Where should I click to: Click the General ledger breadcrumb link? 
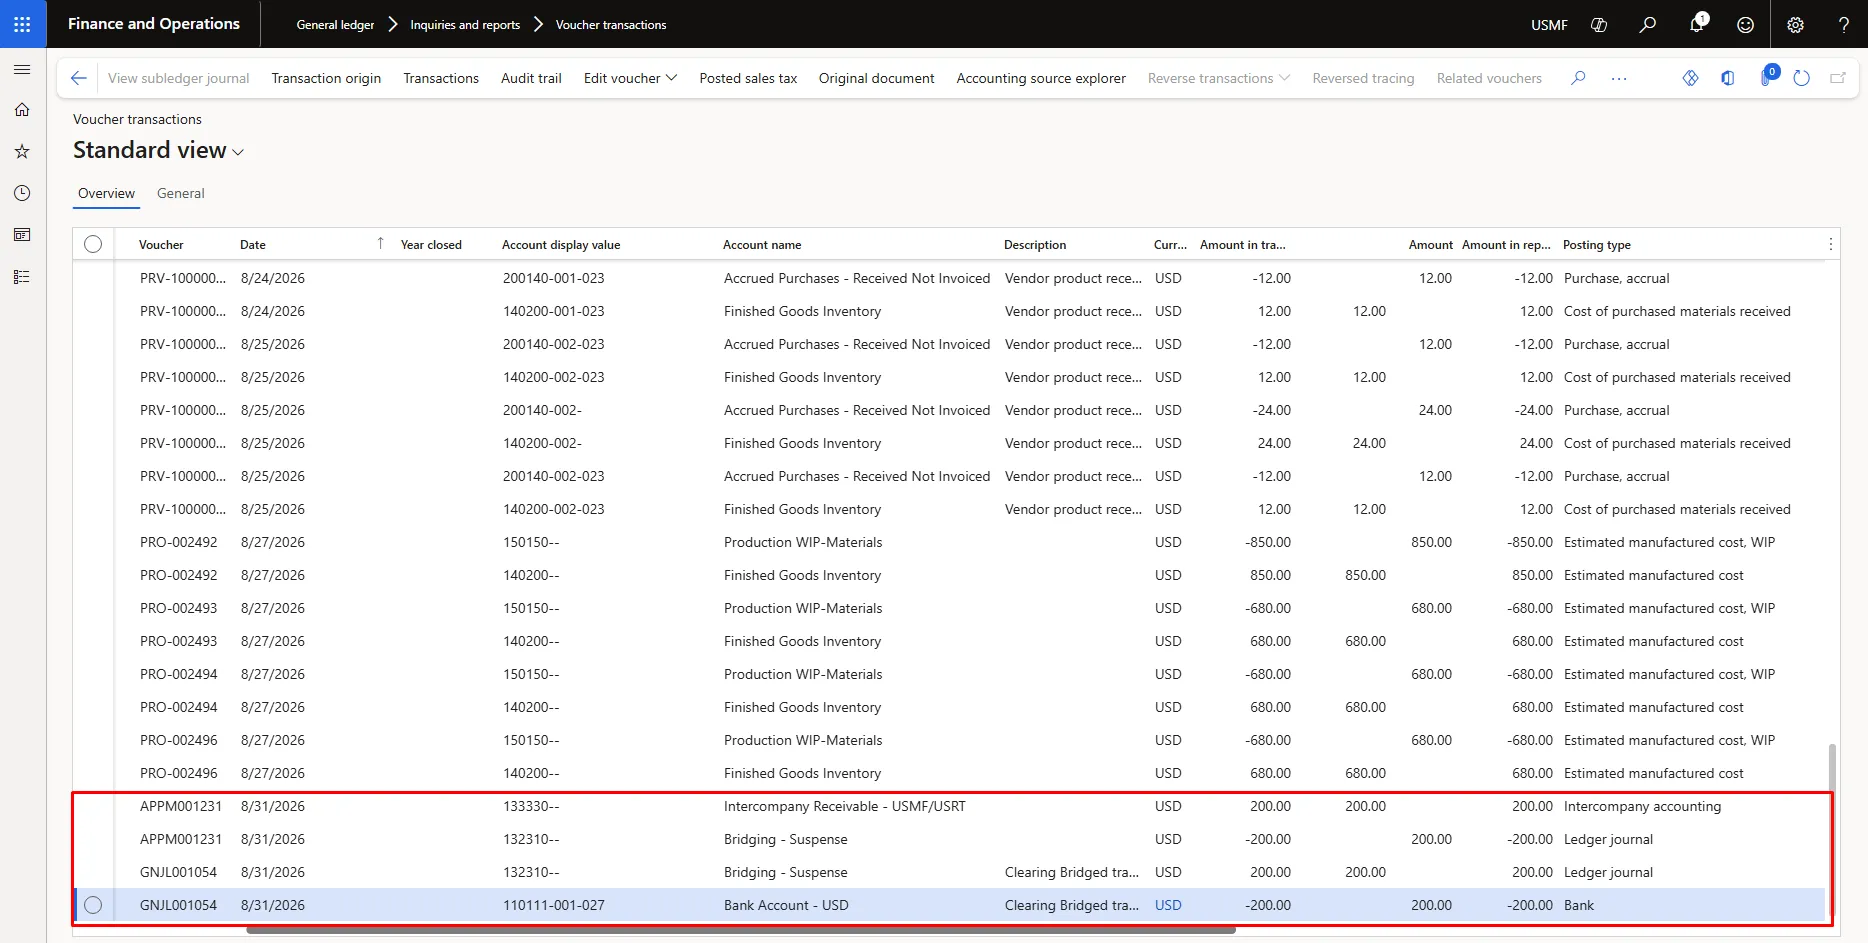click(x=335, y=24)
